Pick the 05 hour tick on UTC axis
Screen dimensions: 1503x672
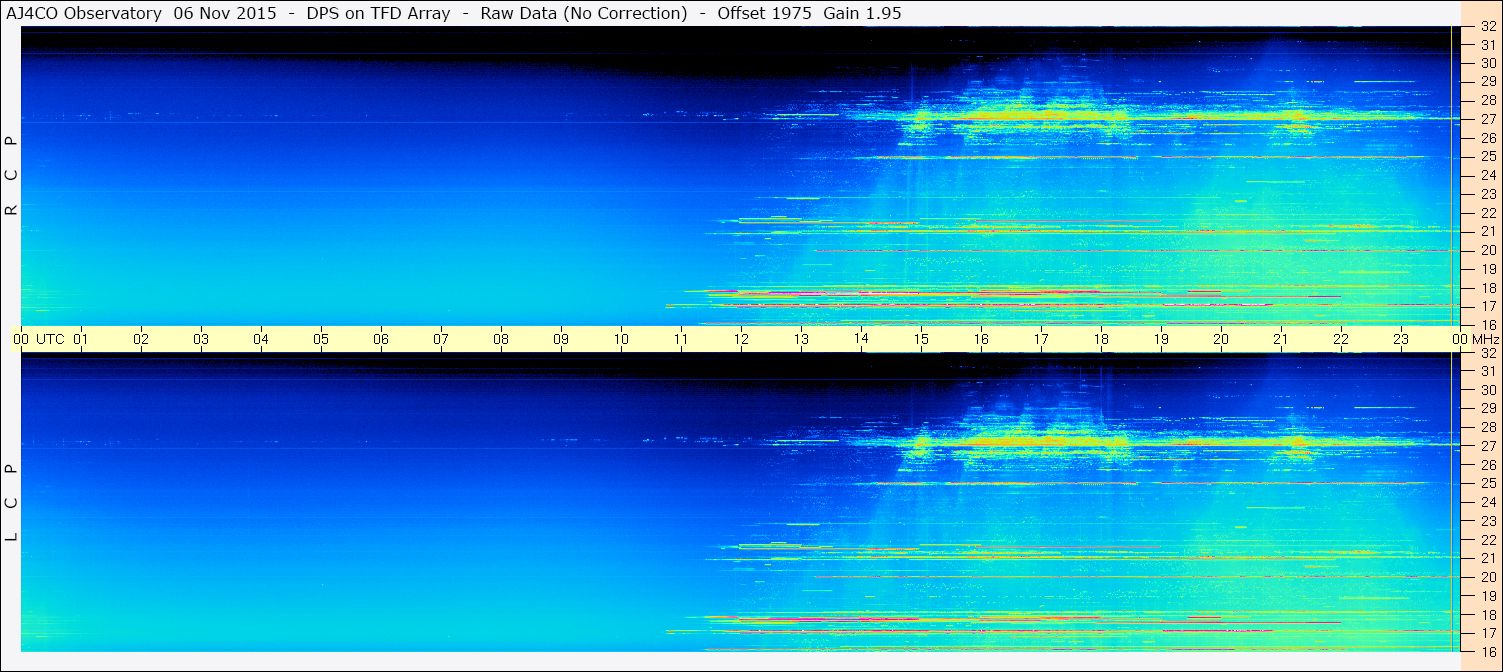point(321,339)
